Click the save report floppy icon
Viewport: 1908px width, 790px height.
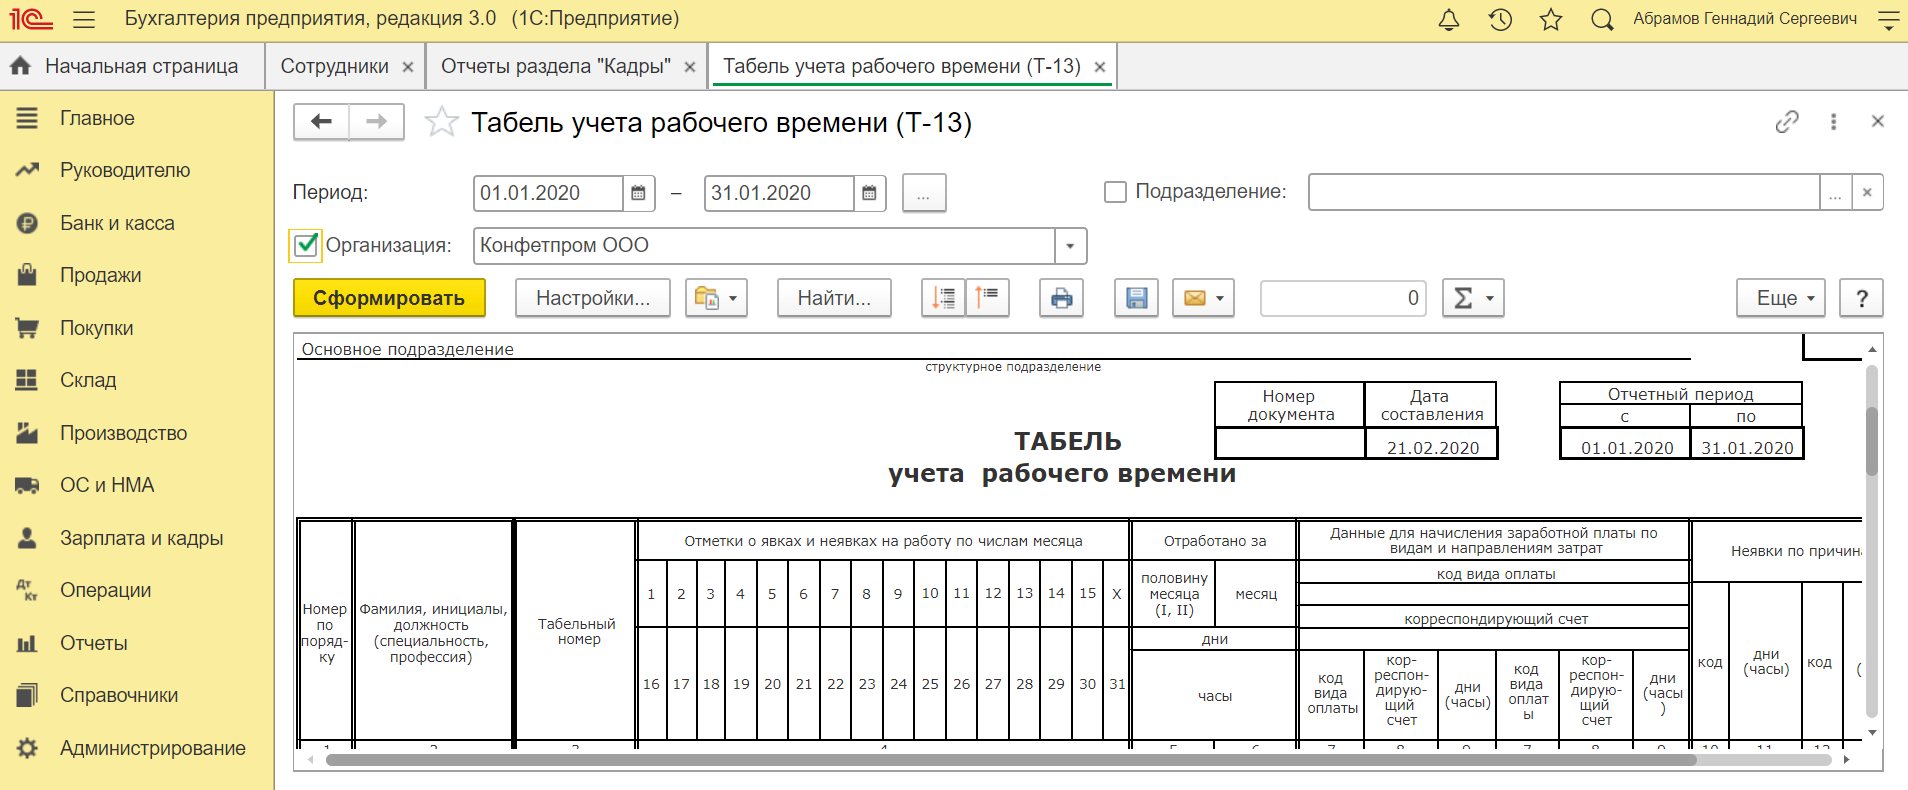(1136, 298)
